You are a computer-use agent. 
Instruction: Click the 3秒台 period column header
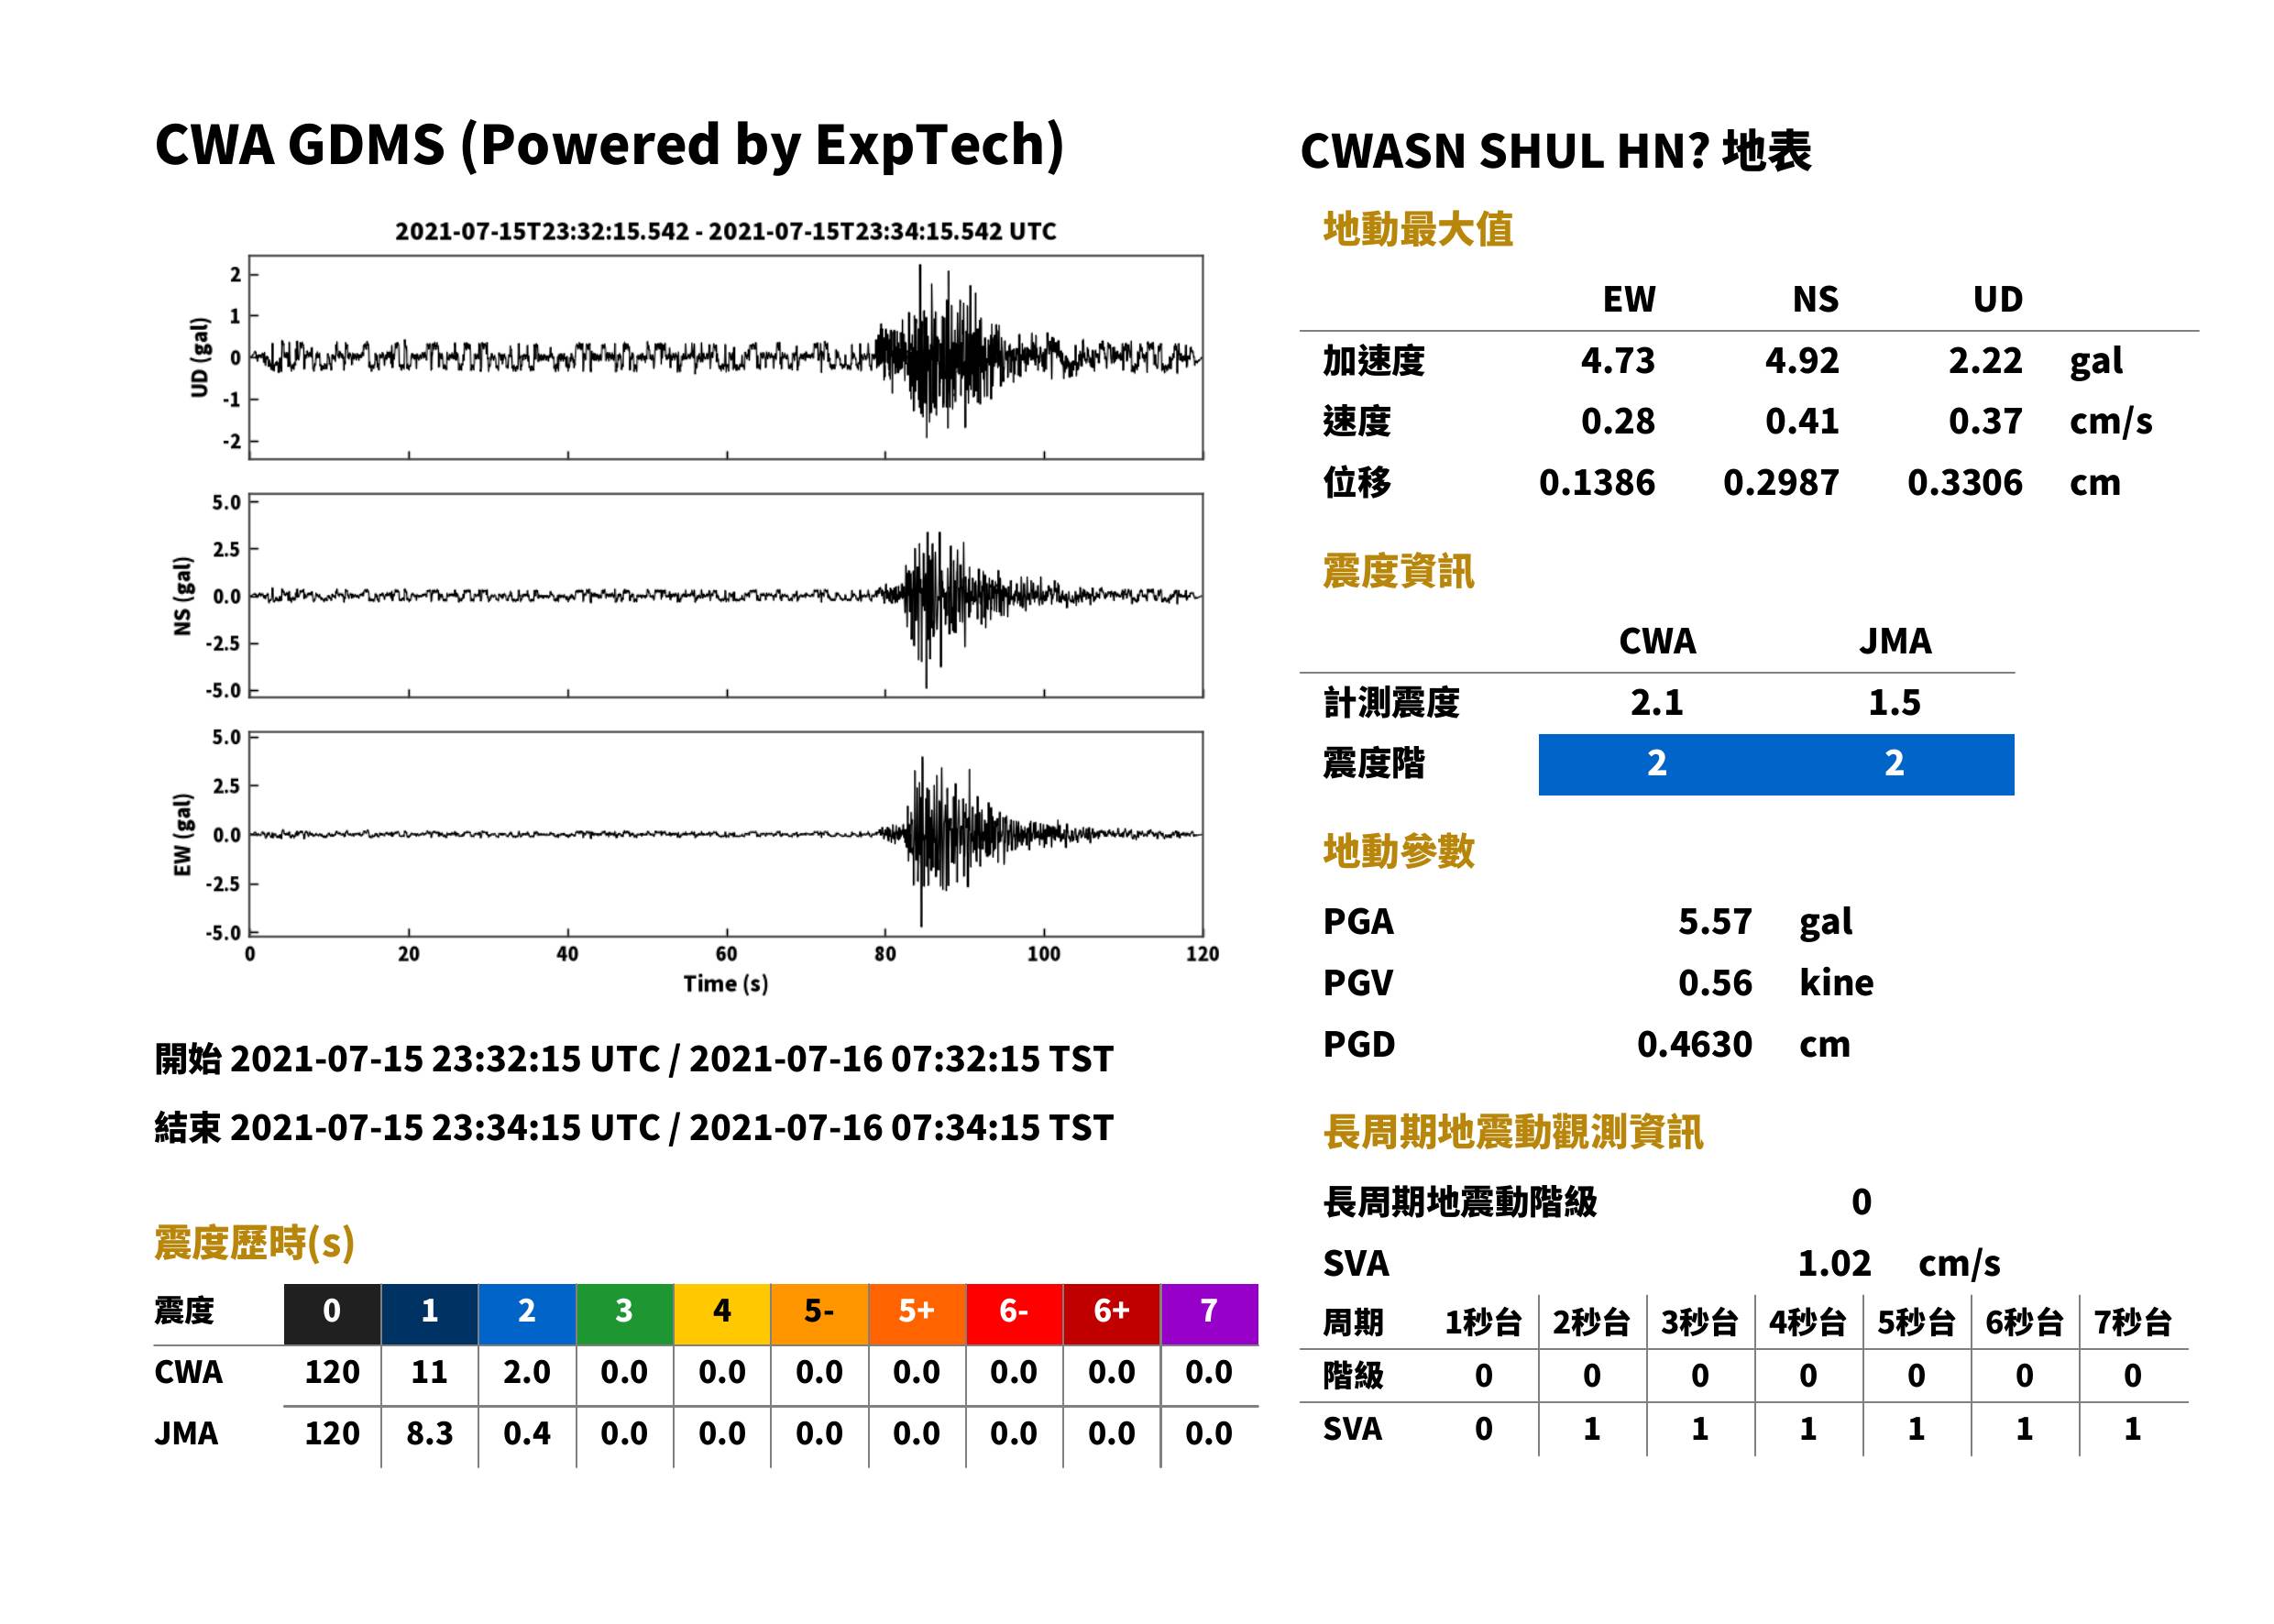(1699, 1322)
